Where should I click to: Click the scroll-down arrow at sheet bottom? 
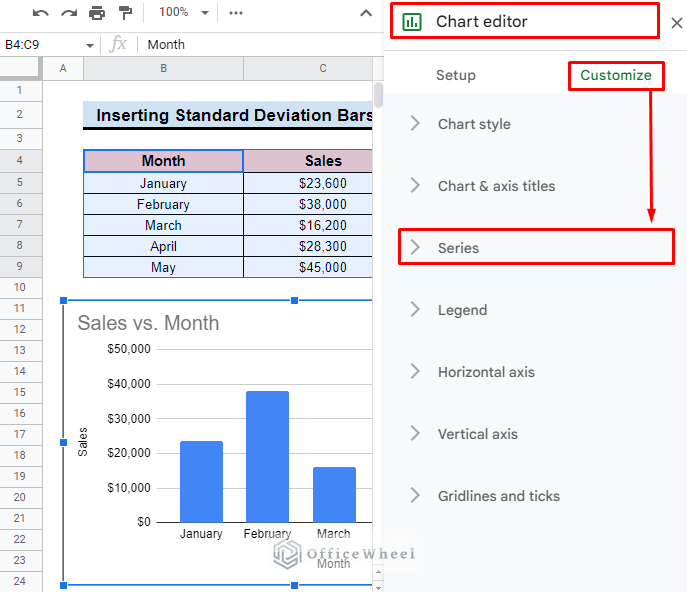(x=378, y=587)
